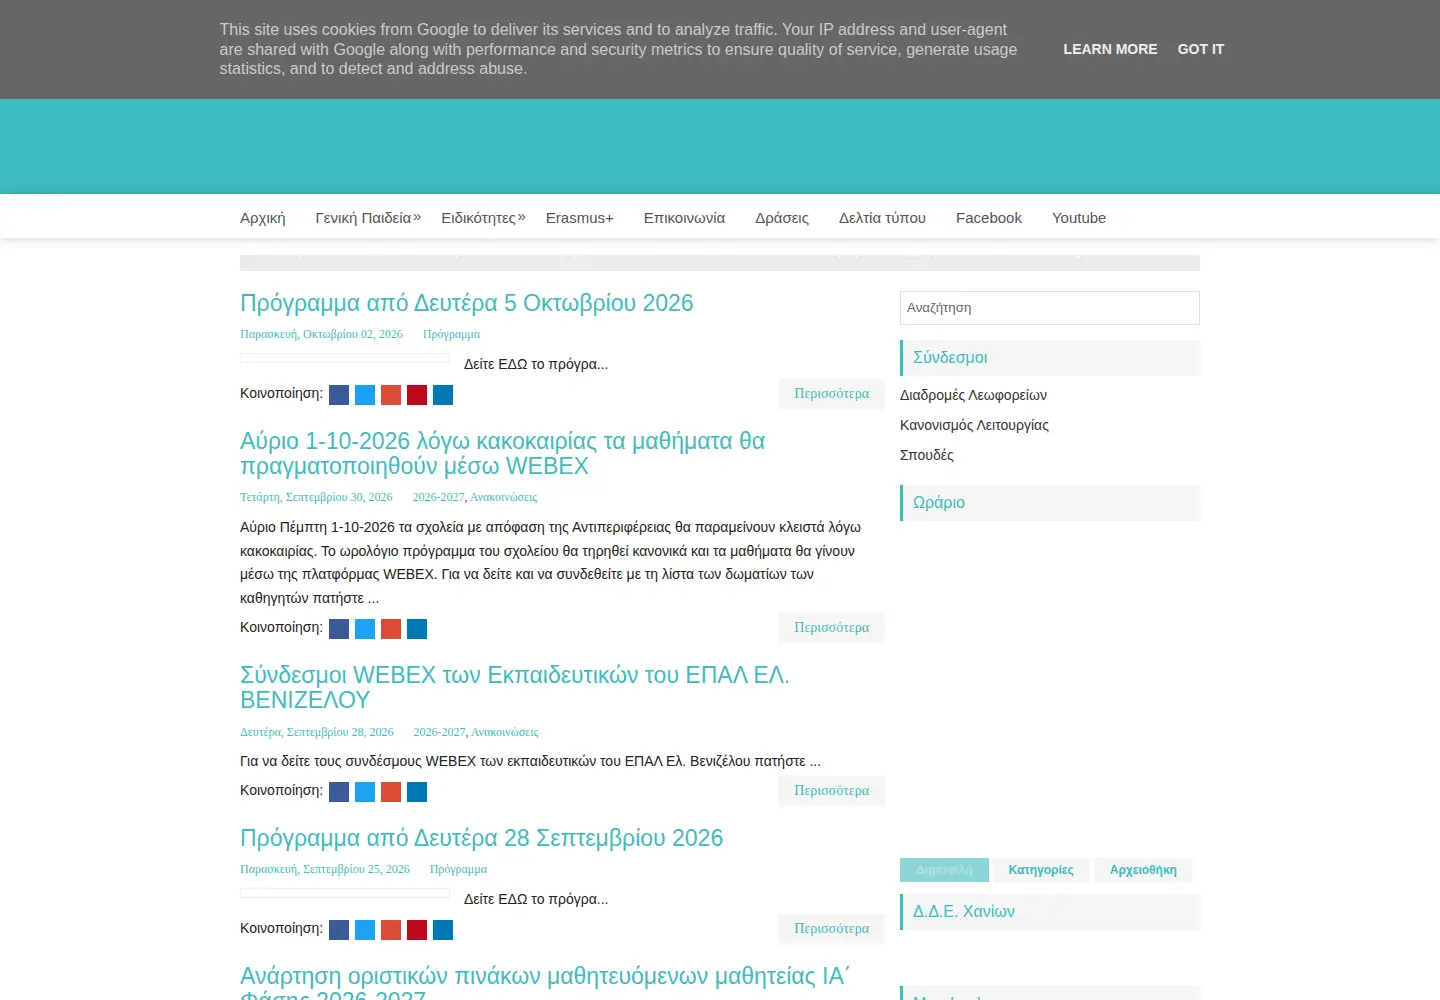
Task: Visit the Facebook menu link
Action: point(989,218)
